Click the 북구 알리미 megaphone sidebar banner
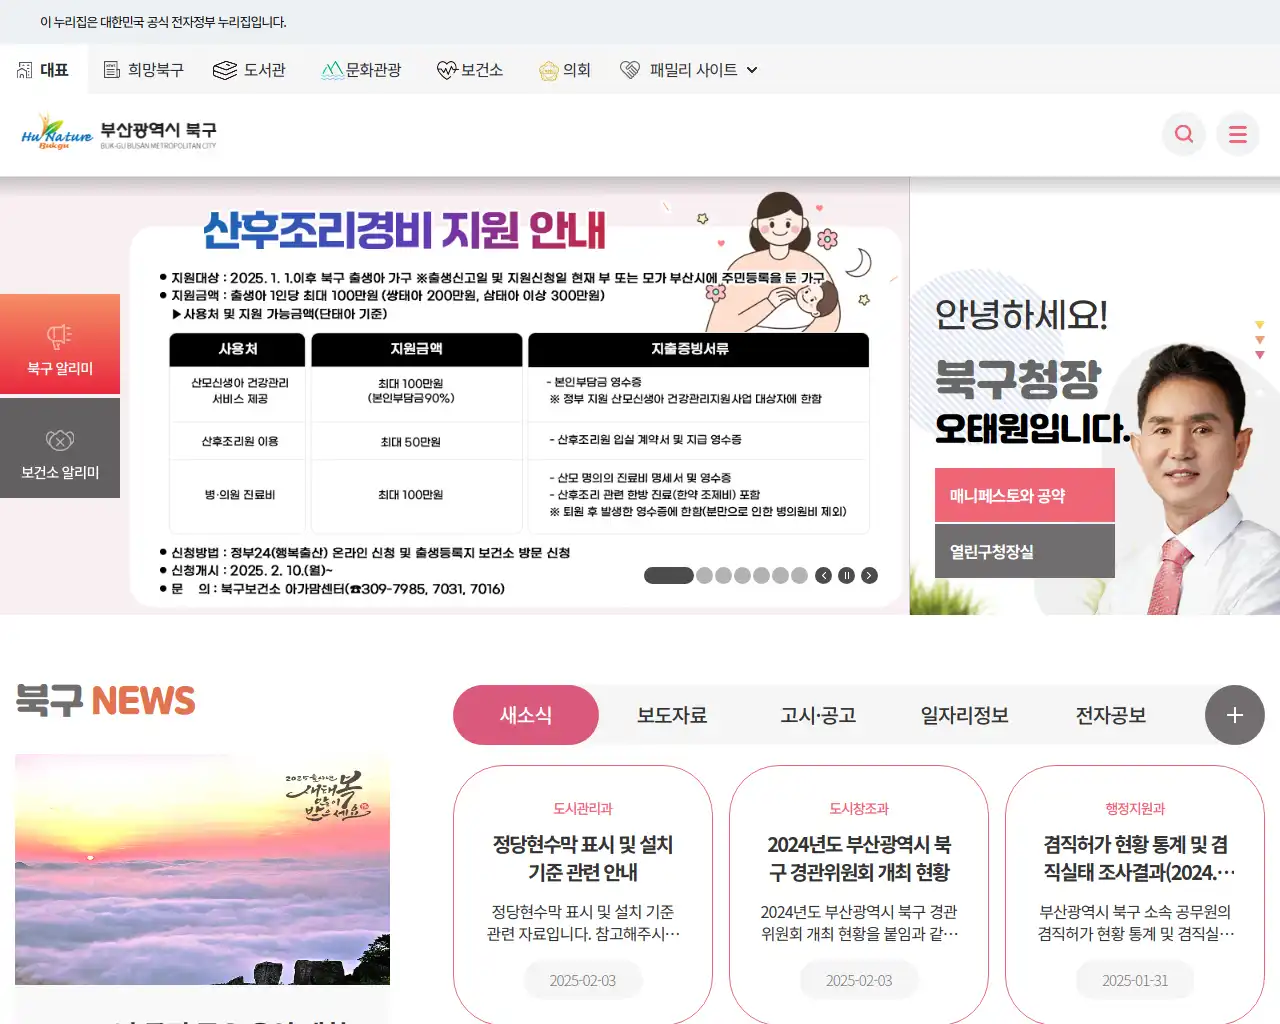Image resolution: width=1280 pixels, height=1024 pixels. [x=60, y=344]
